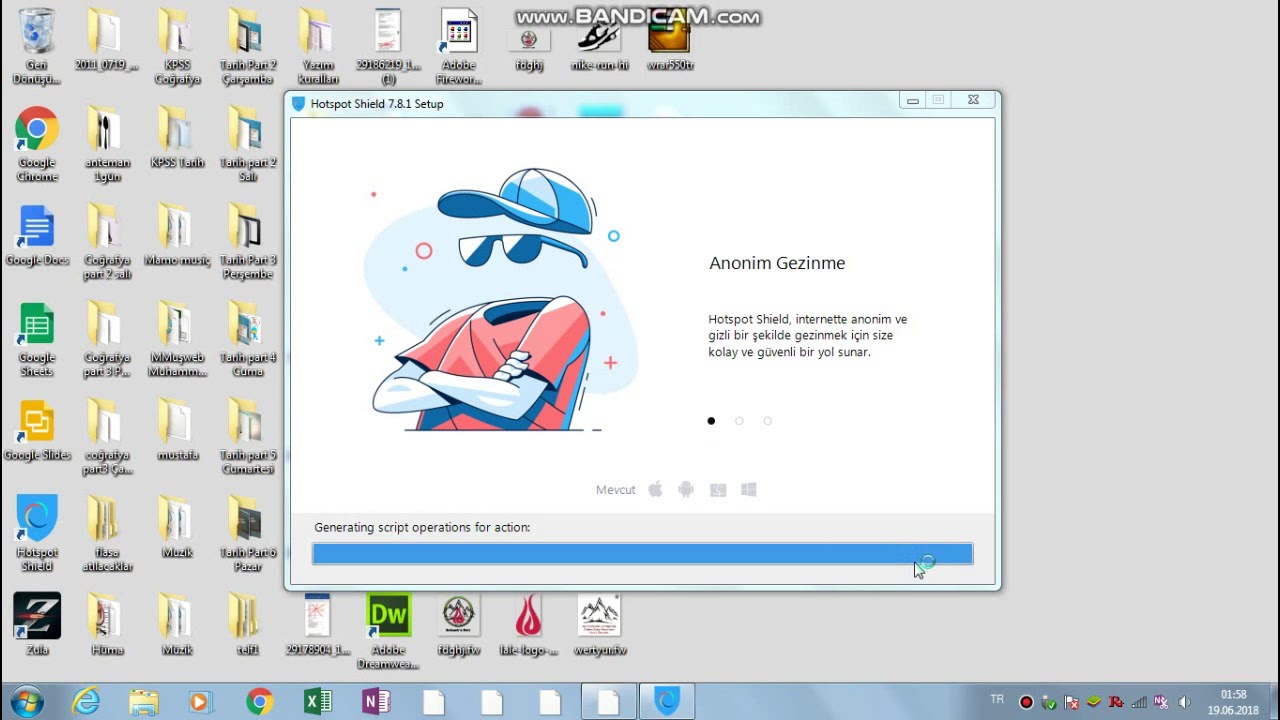
Task: Select the fdghj.fw file on desktop
Action: pos(459,624)
